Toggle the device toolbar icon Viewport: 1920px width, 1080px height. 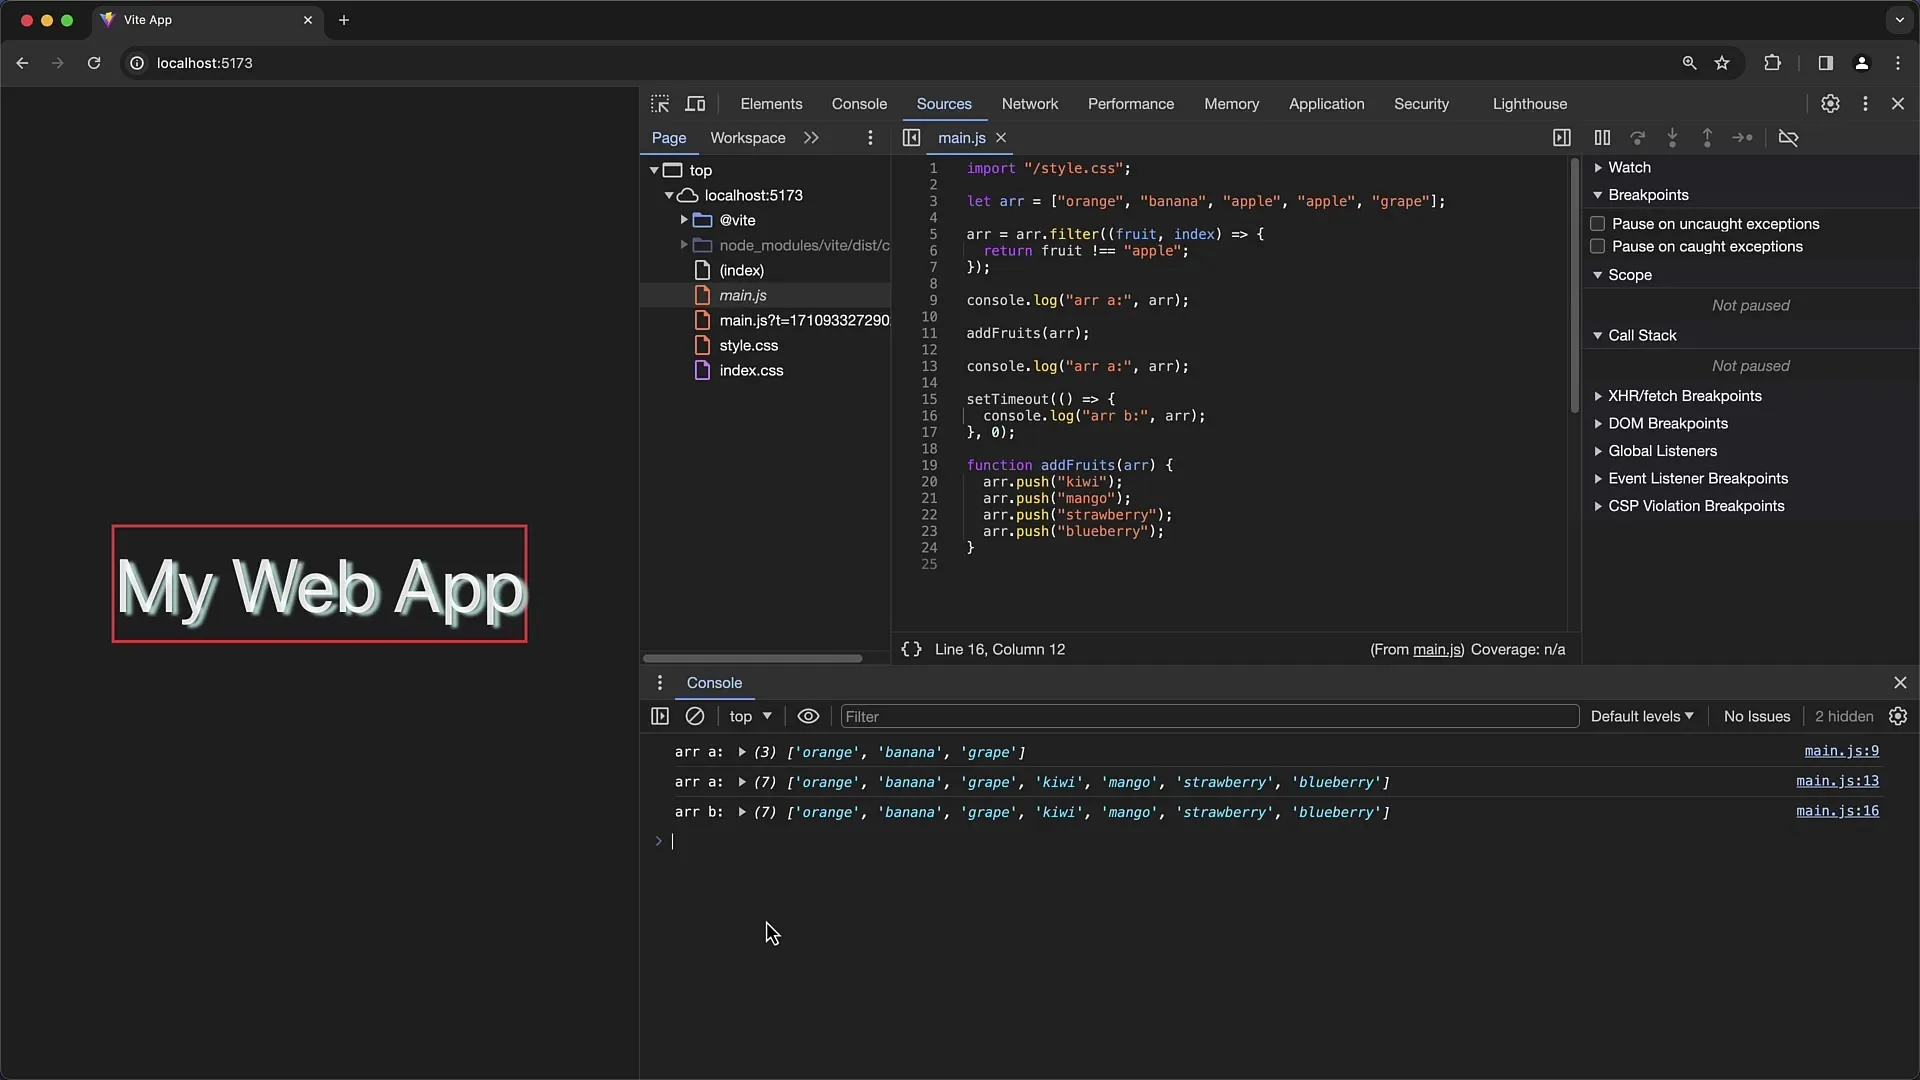click(695, 104)
